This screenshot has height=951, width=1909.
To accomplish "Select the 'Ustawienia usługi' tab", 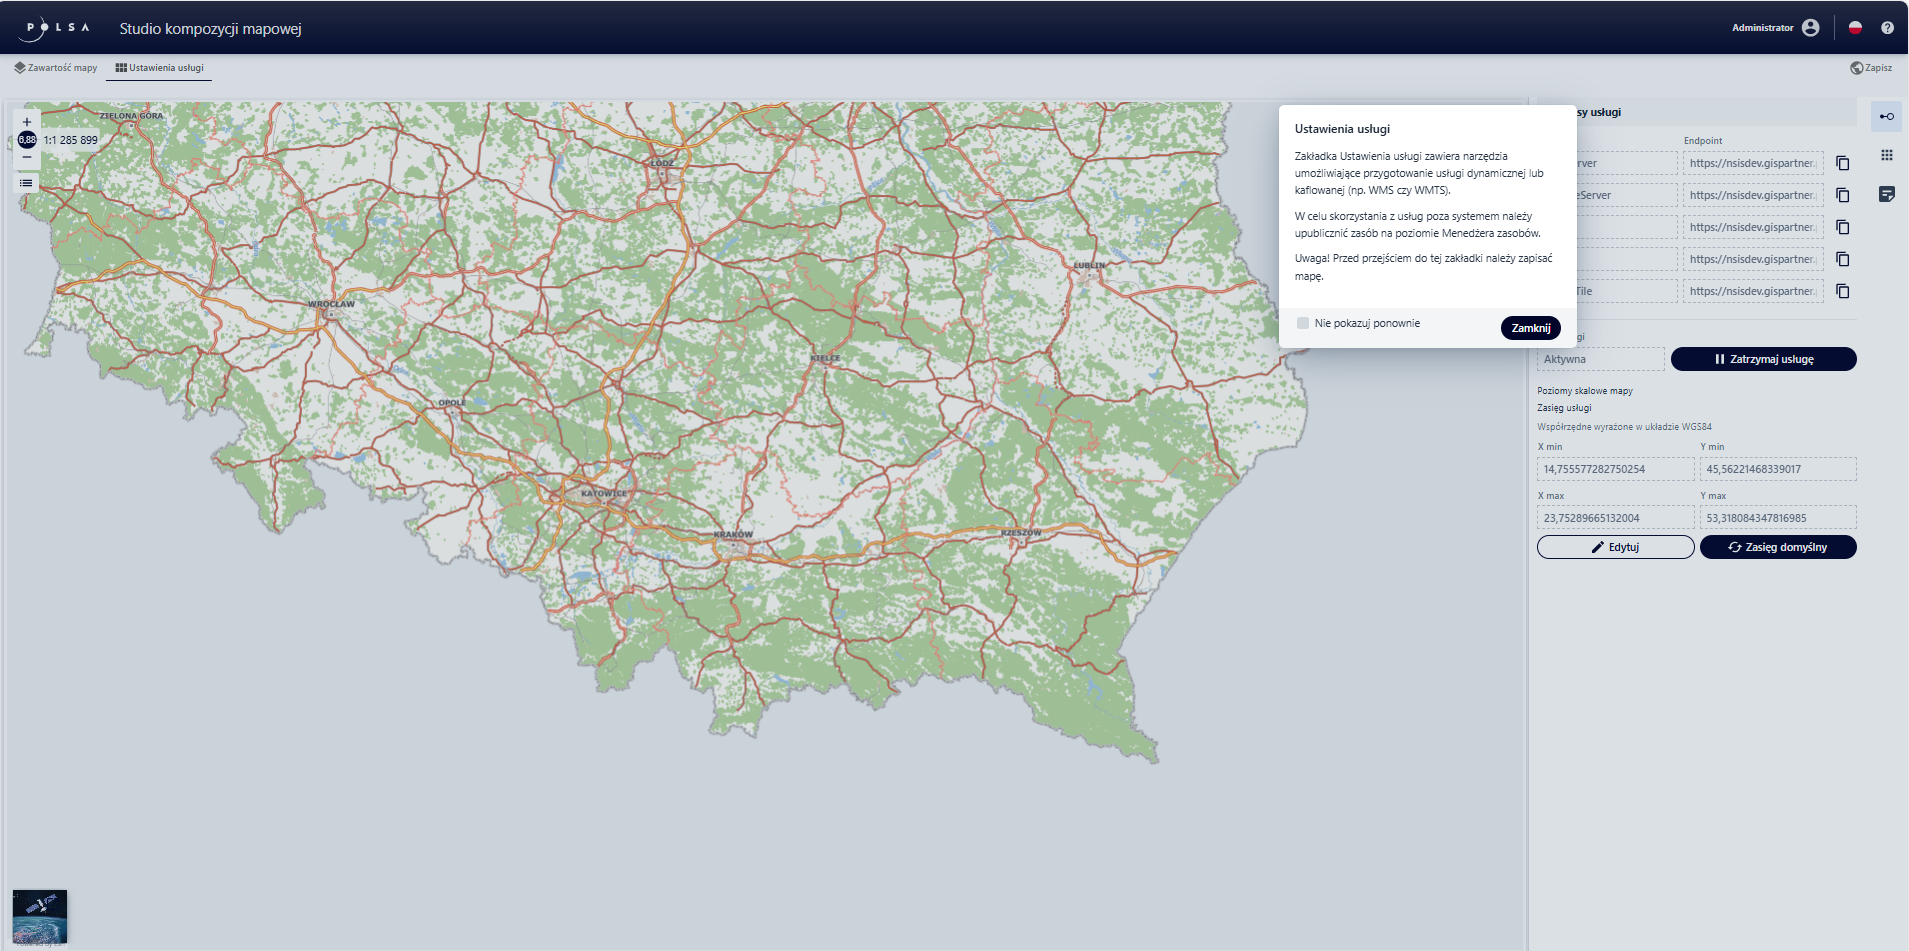I will pyautogui.click(x=159, y=68).
